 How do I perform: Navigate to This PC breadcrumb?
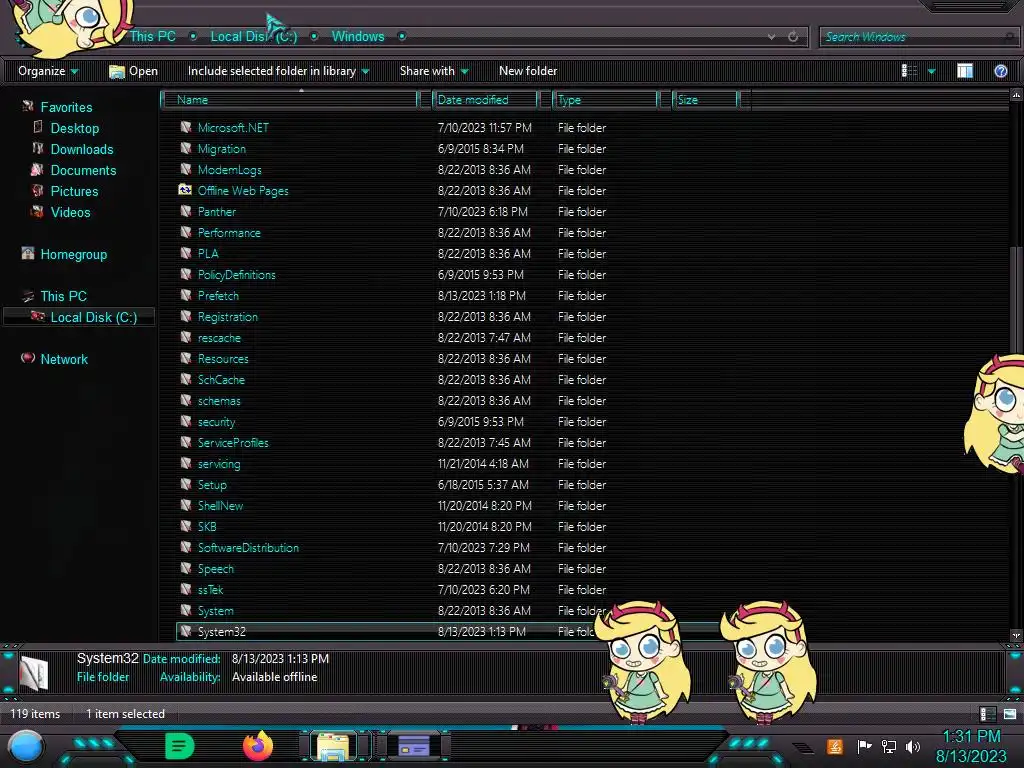152,37
